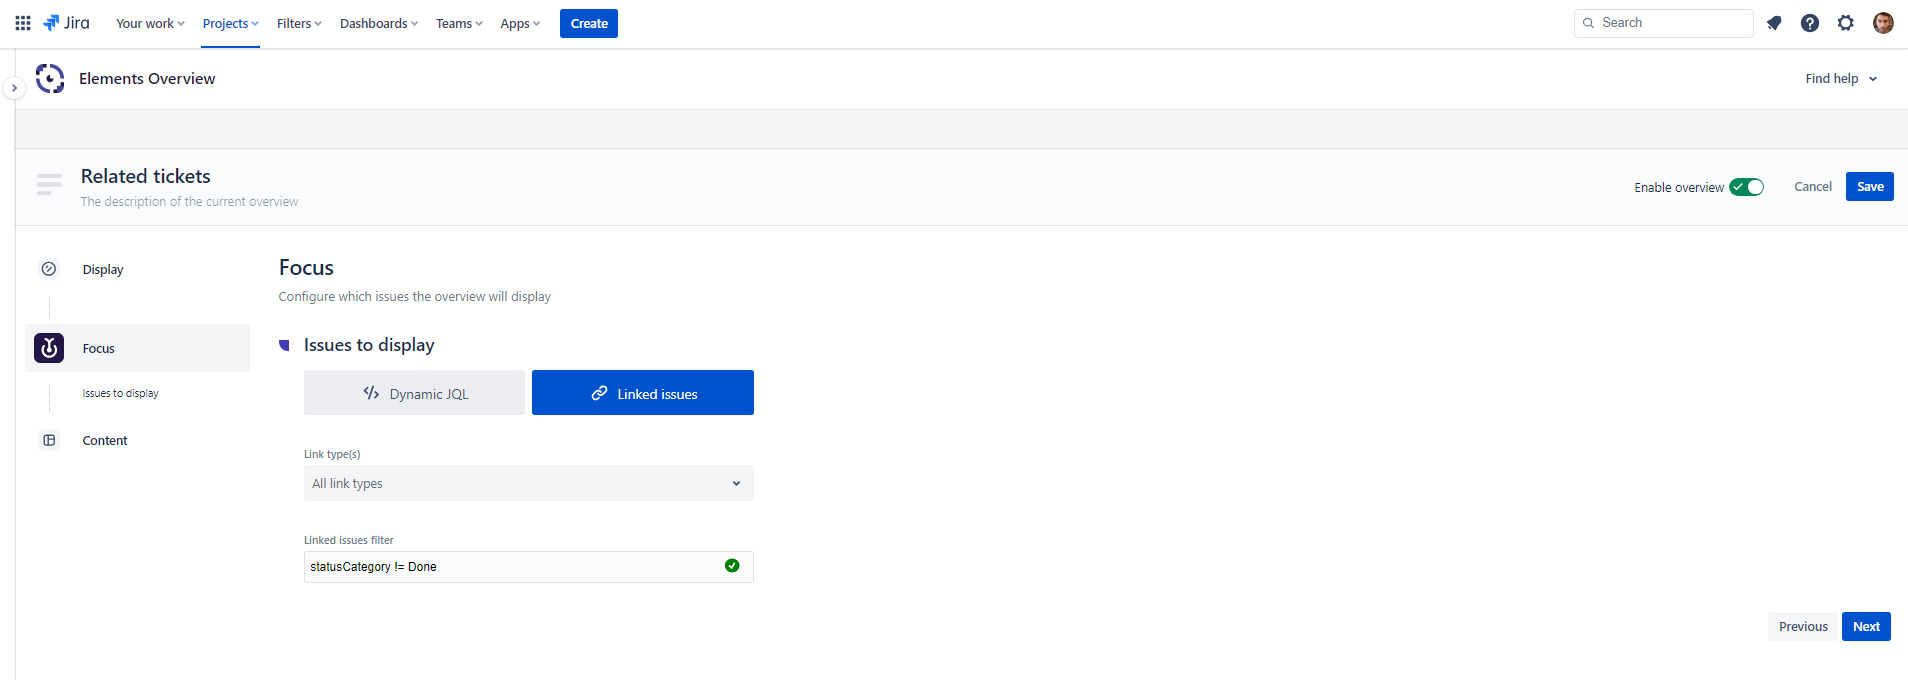1908x680 pixels.
Task: Select the Dynamic JQL option
Action: (414, 393)
